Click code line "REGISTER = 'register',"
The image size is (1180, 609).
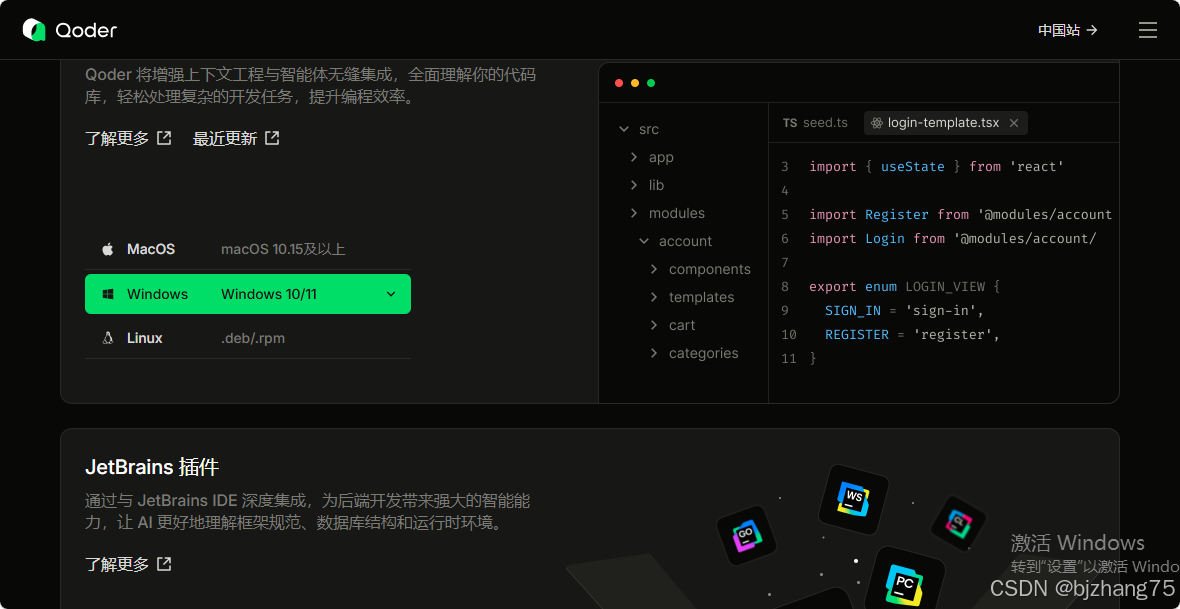click(x=912, y=334)
